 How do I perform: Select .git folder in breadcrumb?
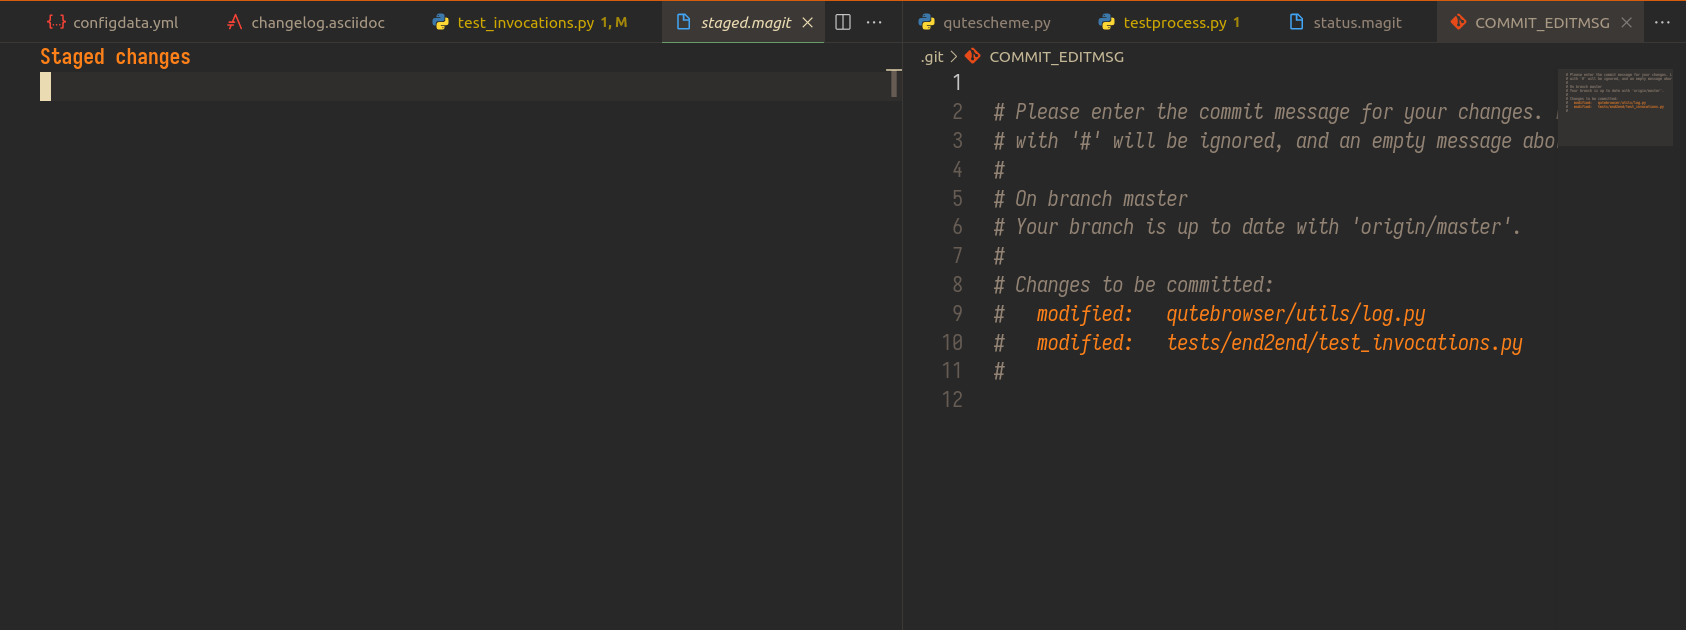coord(932,57)
